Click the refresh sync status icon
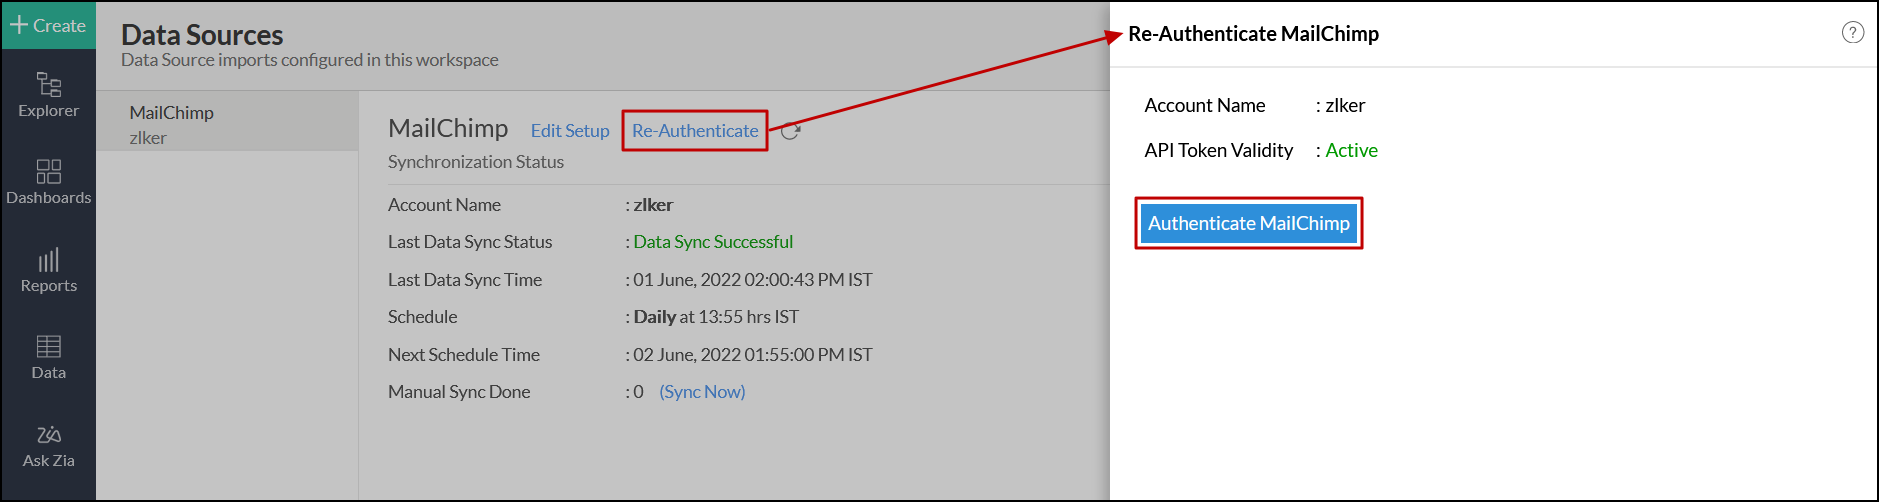This screenshot has width=1879, height=502. click(790, 131)
